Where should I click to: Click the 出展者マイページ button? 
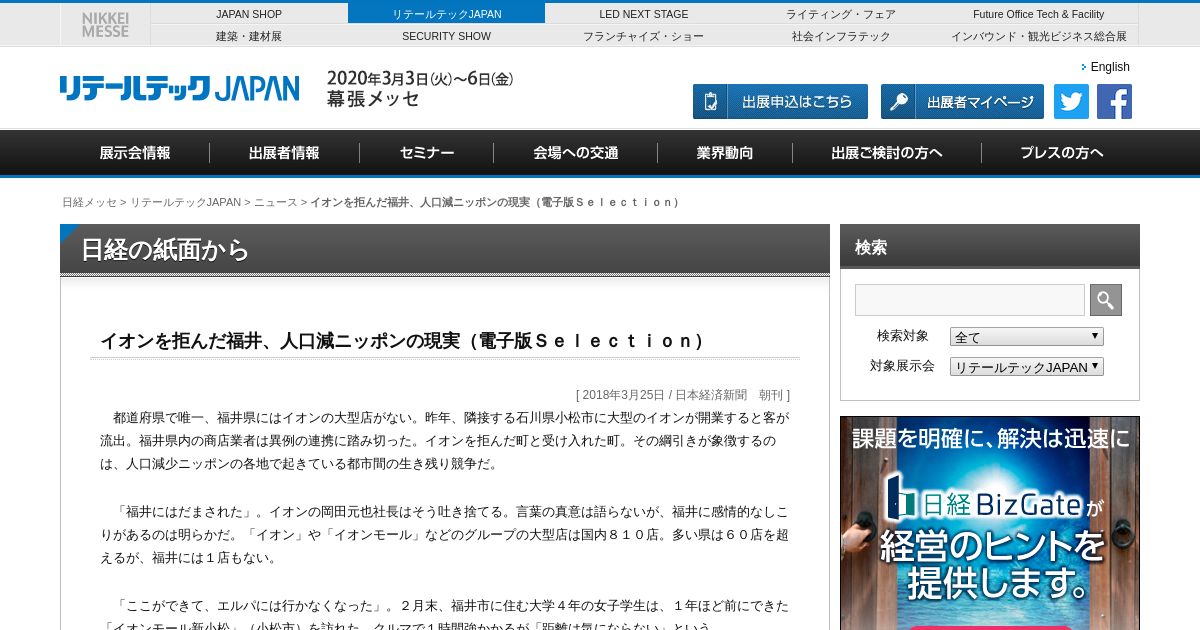click(962, 101)
